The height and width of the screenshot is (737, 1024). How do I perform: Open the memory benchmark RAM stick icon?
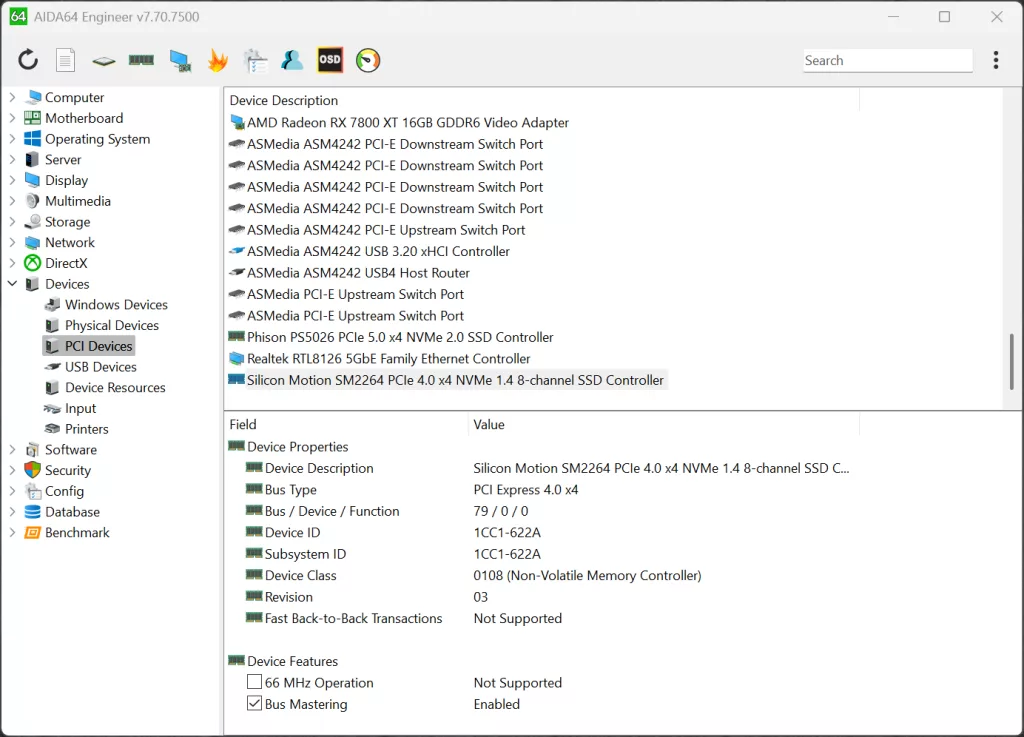(141, 60)
